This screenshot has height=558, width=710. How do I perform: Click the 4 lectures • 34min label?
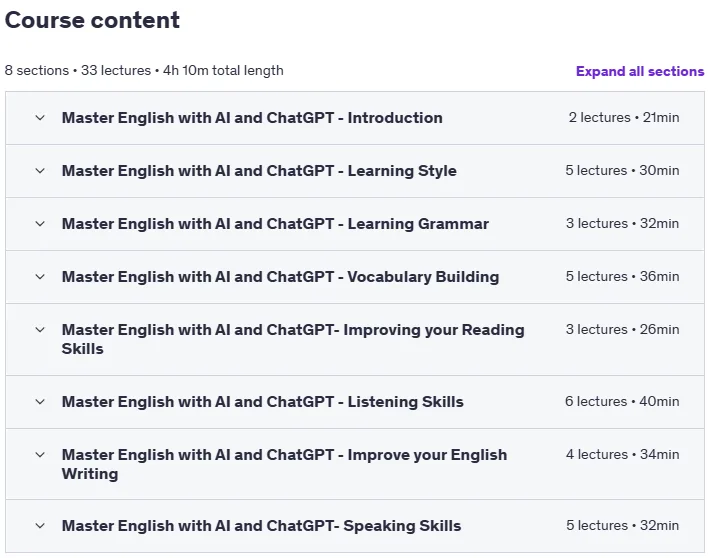622,454
